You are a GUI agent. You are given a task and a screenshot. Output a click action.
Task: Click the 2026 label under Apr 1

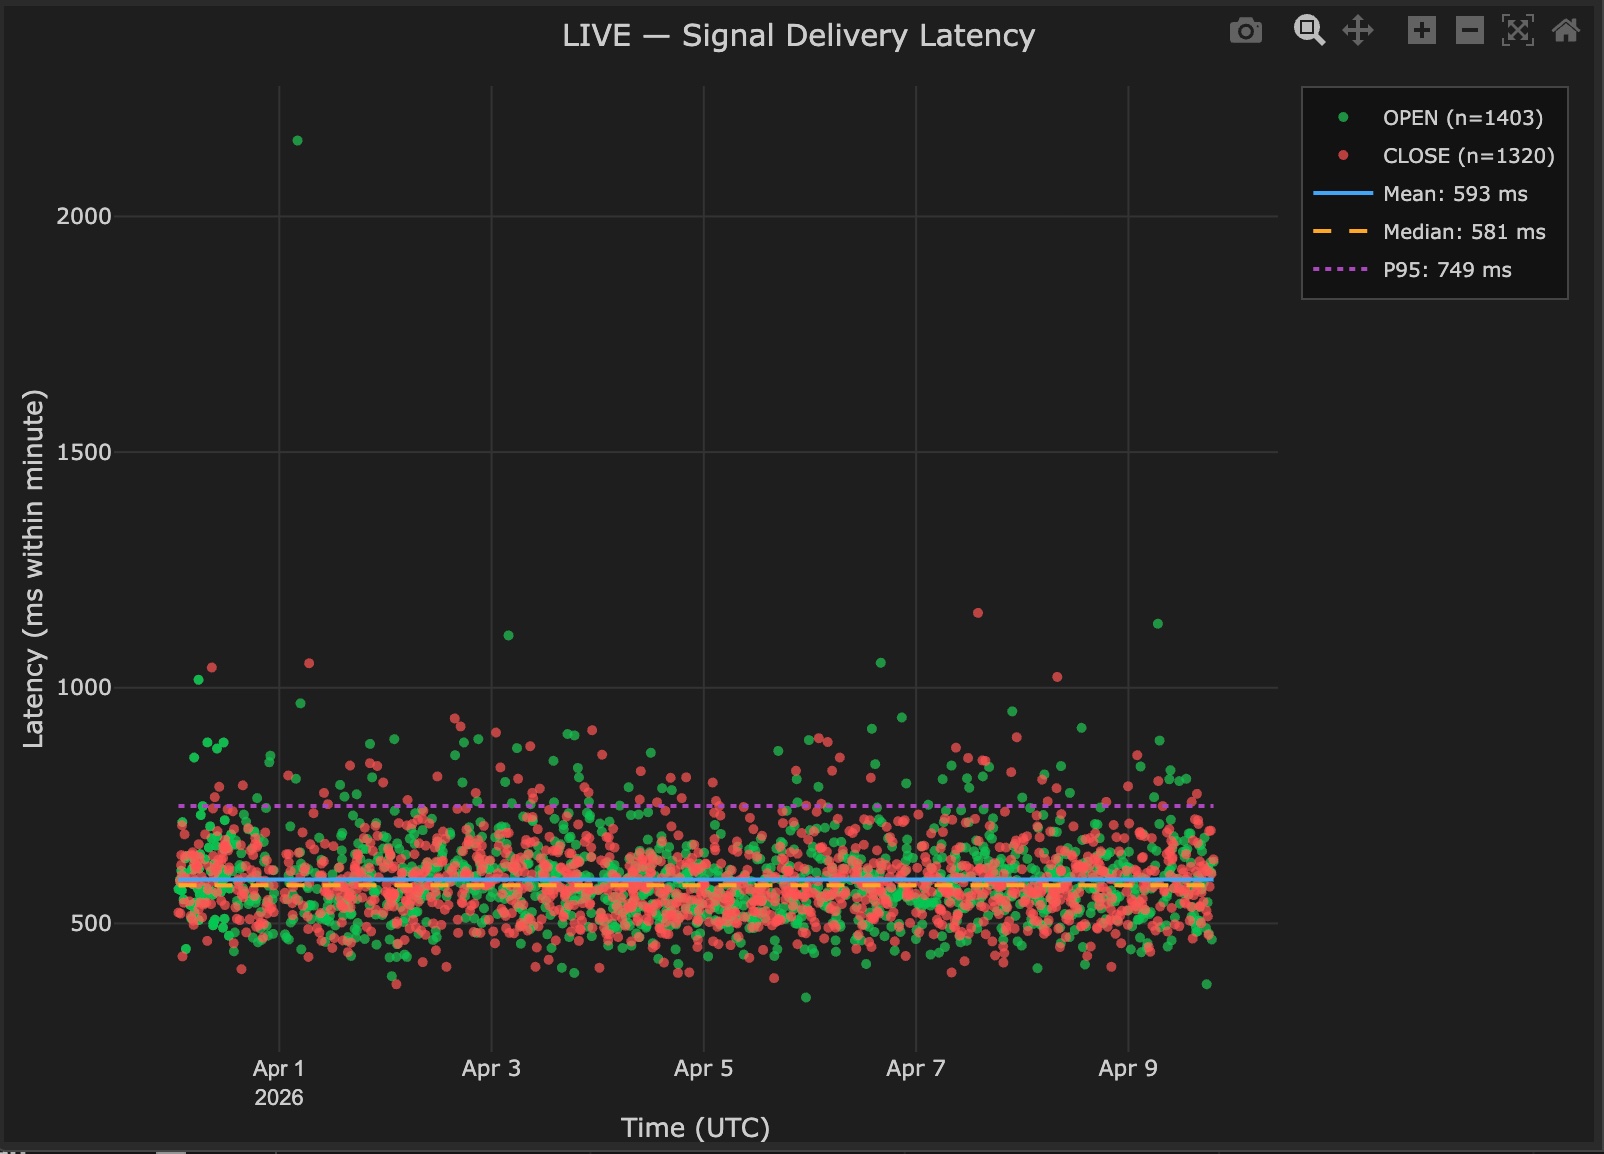click(x=280, y=1097)
